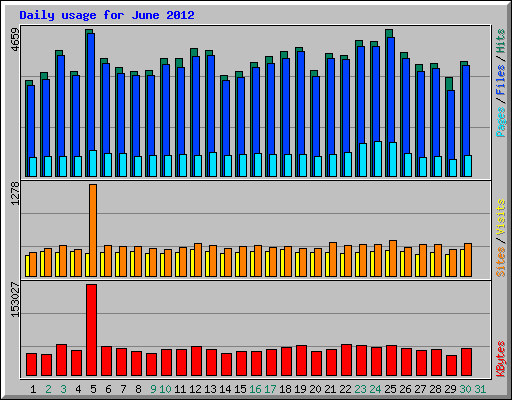Click day label 6 on x-axis
Screen dimensions: 512x400
[x=108, y=389]
